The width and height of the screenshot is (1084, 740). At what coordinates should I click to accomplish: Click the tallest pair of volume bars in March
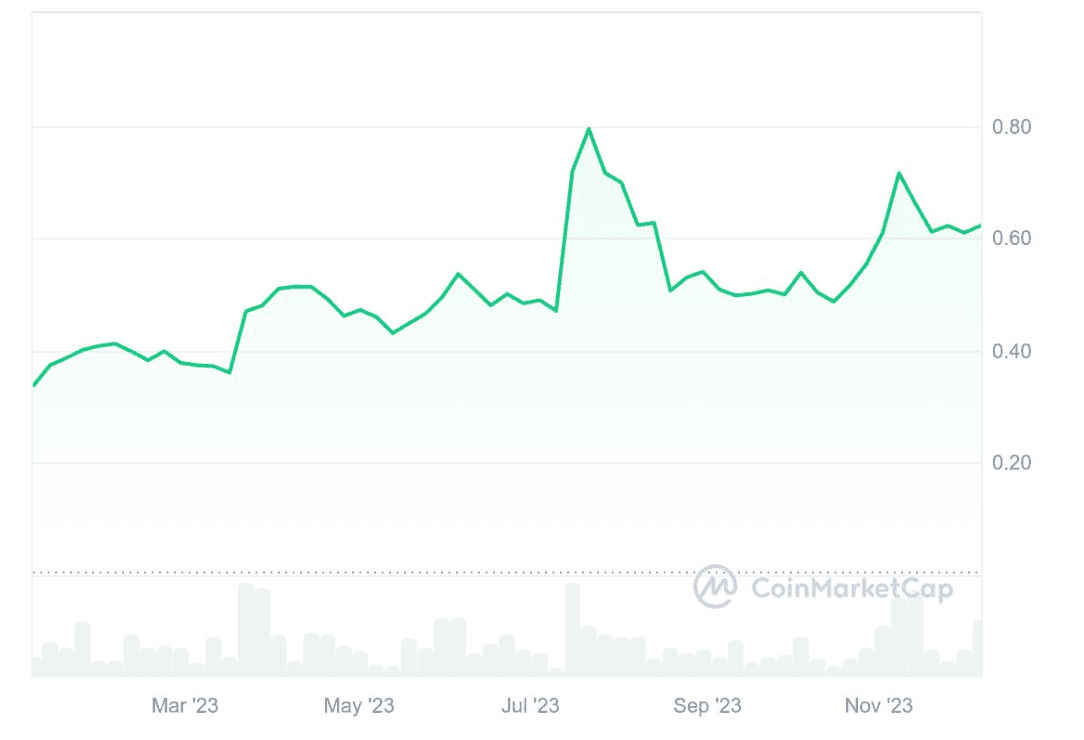(x=254, y=630)
